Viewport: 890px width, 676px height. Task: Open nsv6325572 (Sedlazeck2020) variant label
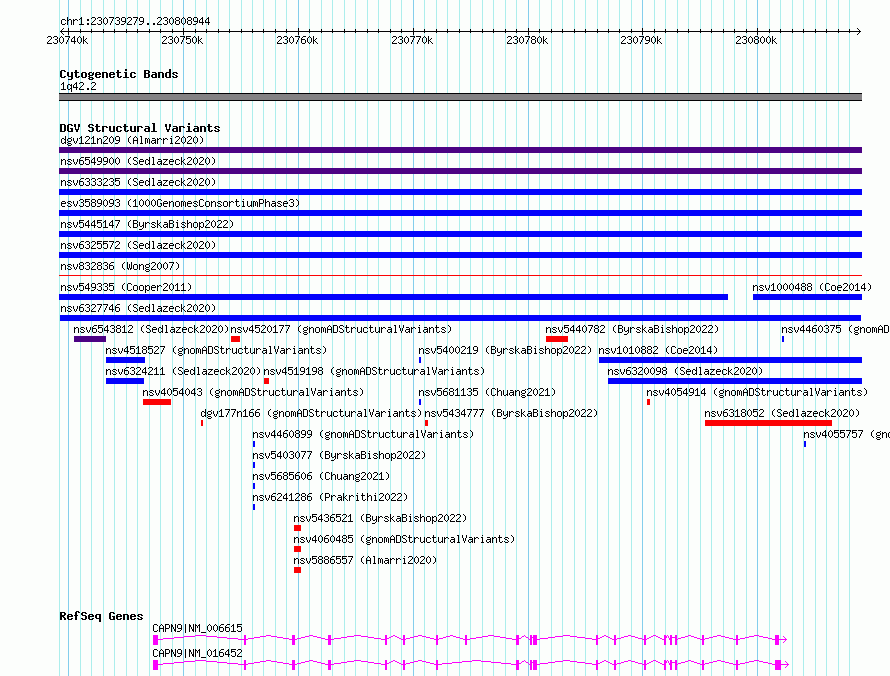click(x=138, y=245)
